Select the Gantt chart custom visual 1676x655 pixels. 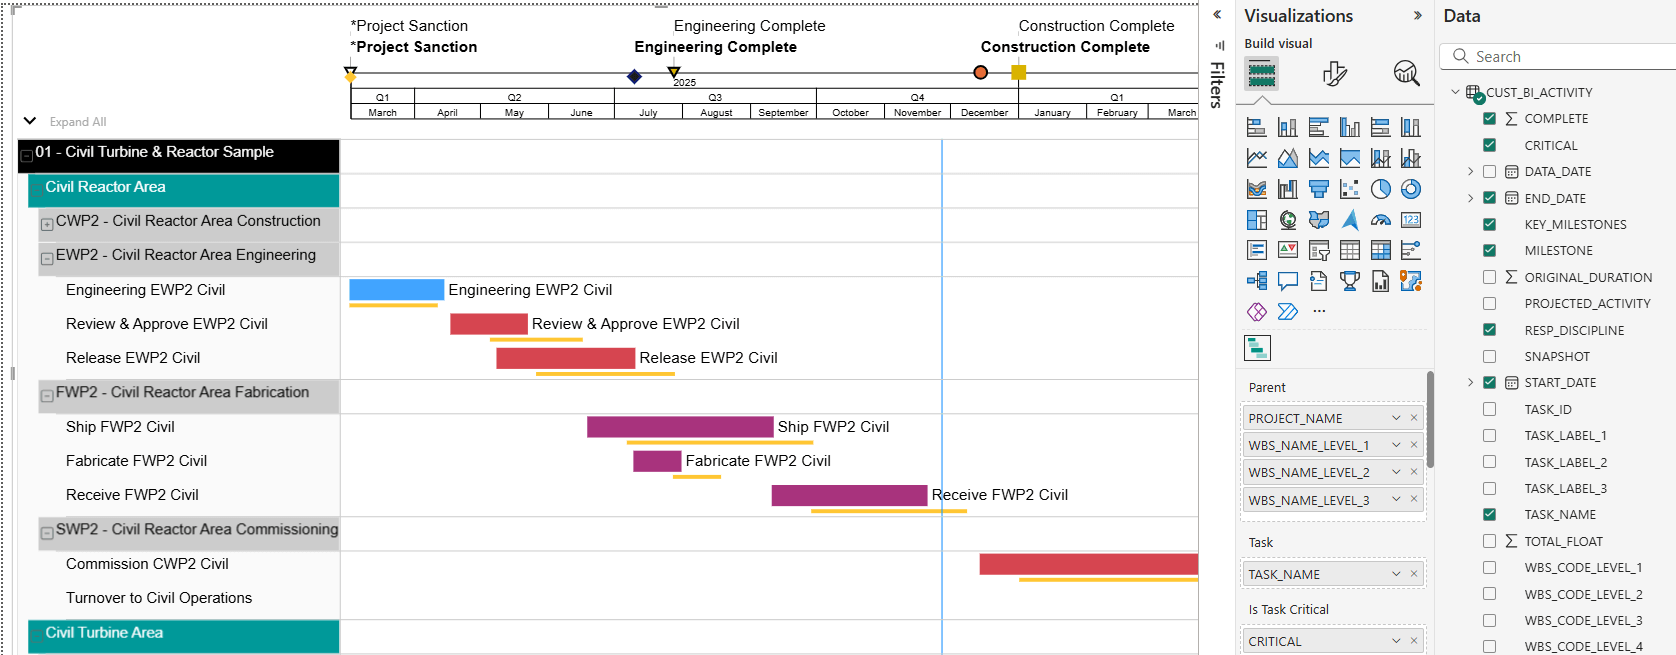[1257, 347]
